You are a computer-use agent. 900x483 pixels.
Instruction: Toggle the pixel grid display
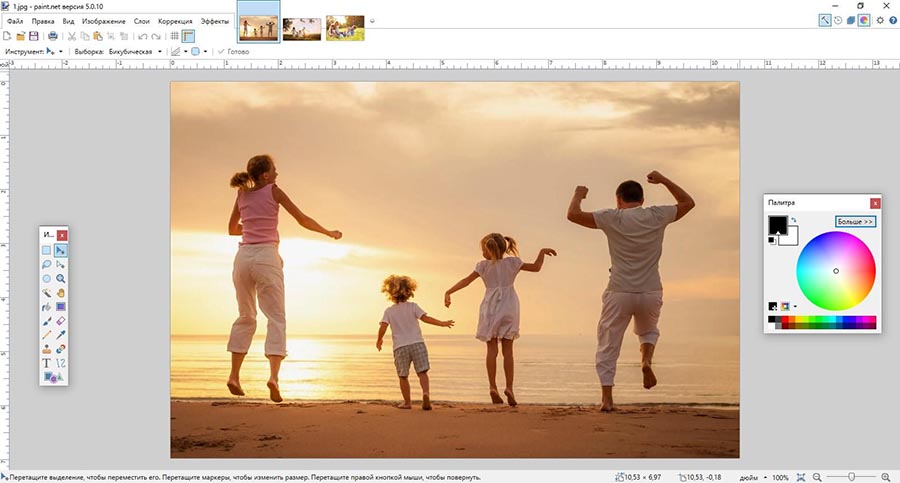coord(175,36)
